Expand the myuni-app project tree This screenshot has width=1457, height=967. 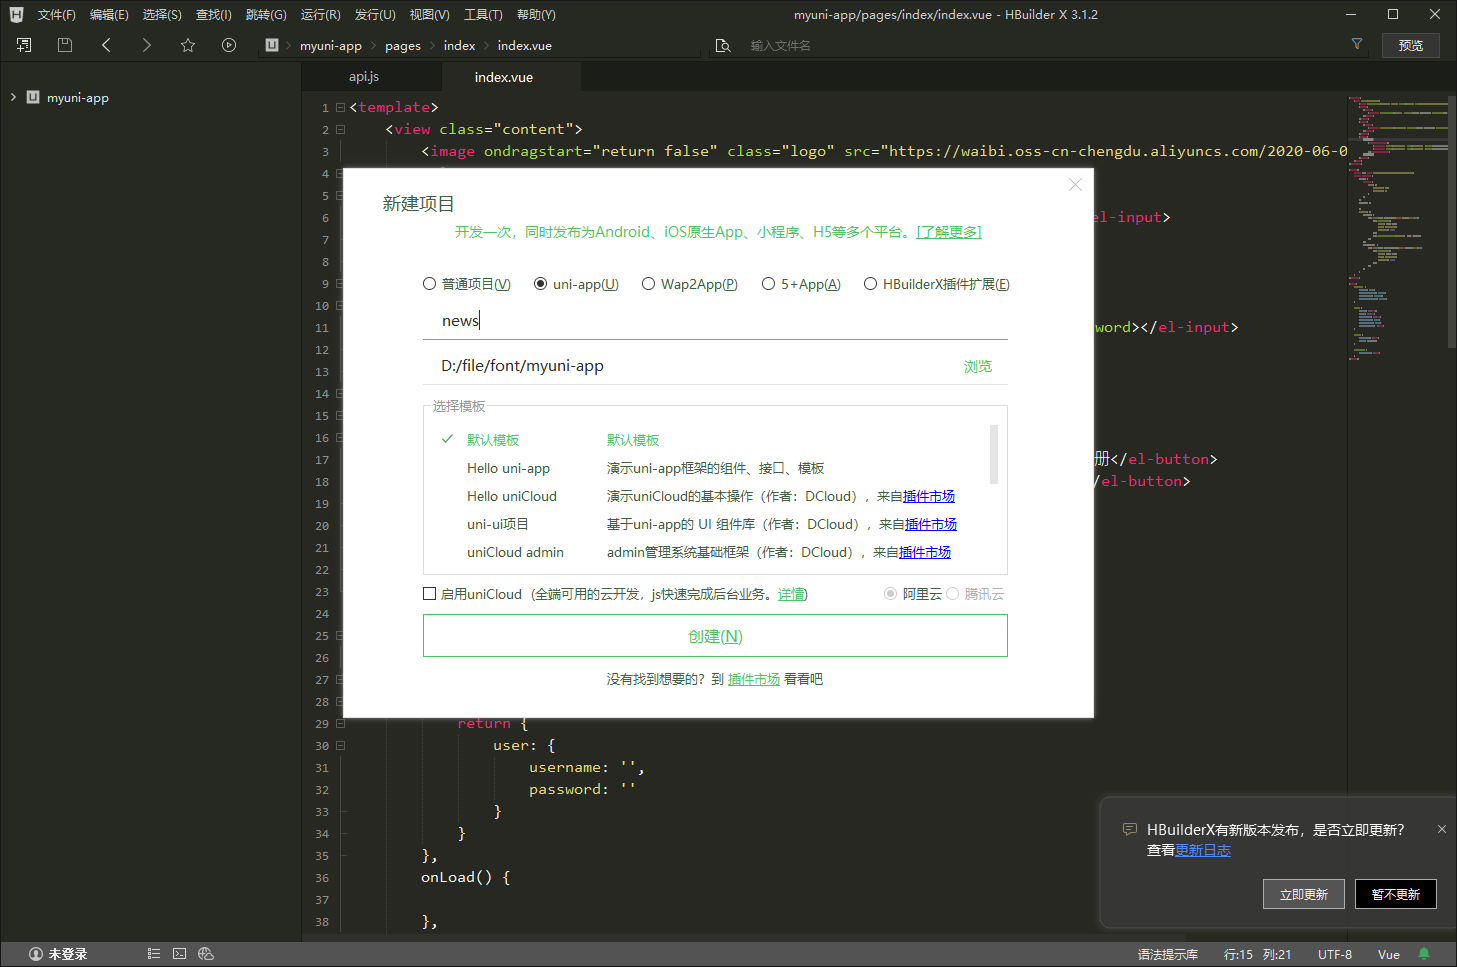pos(13,97)
